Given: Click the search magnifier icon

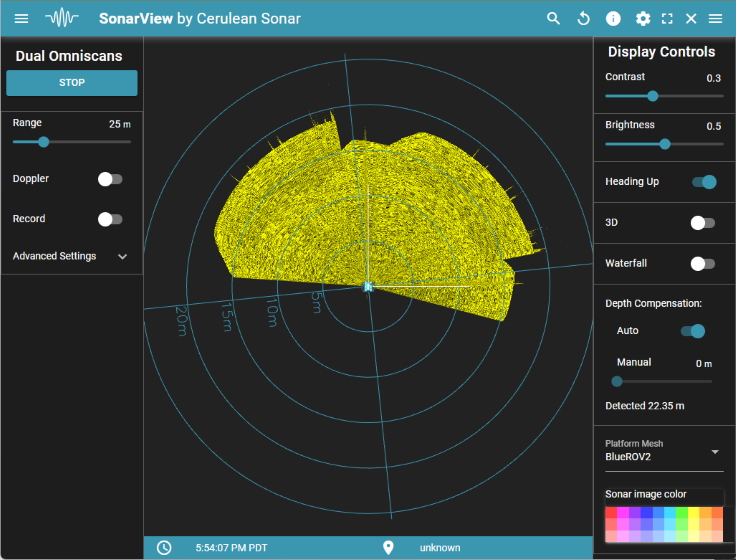Looking at the screenshot, I should click(554, 18).
